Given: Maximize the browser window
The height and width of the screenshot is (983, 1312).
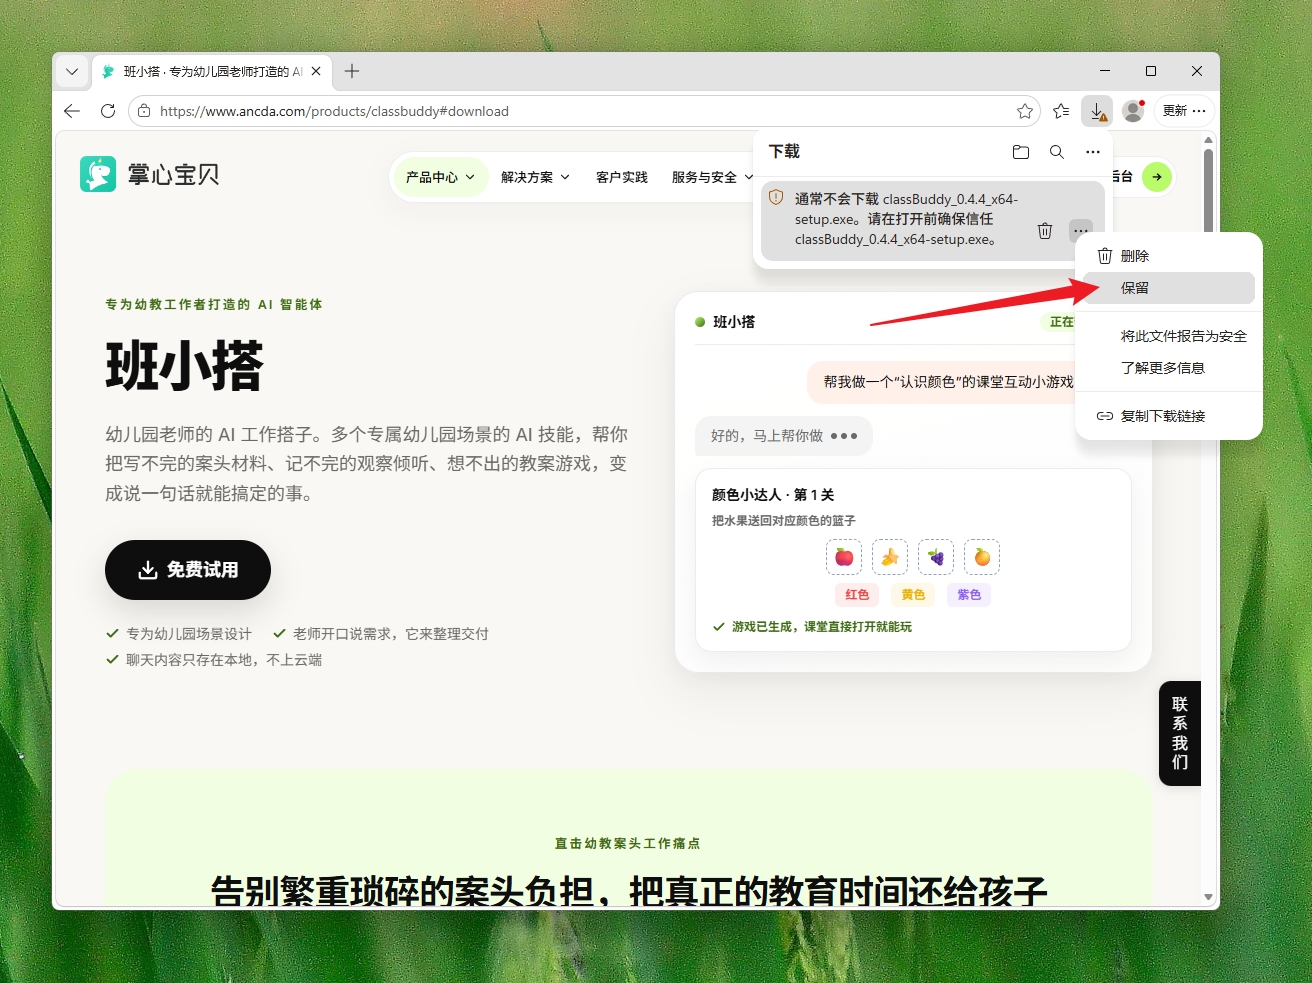Looking at the screenshot, I should 1151,71.
